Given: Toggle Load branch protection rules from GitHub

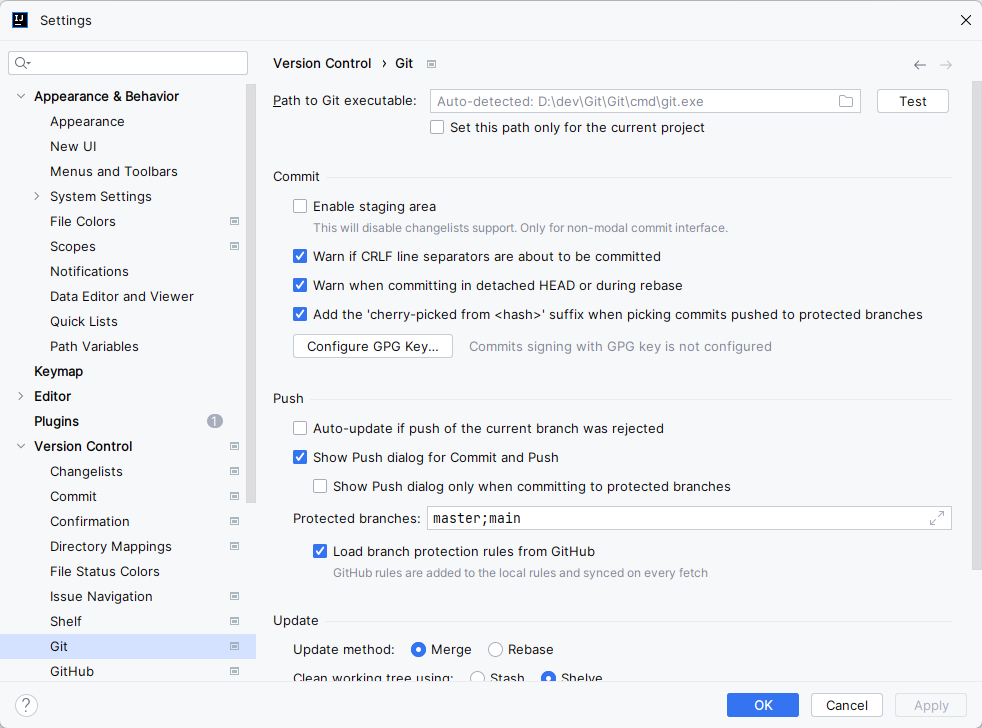Looking at the screenshot, I should pyautogui.click(x=320, y=551).
